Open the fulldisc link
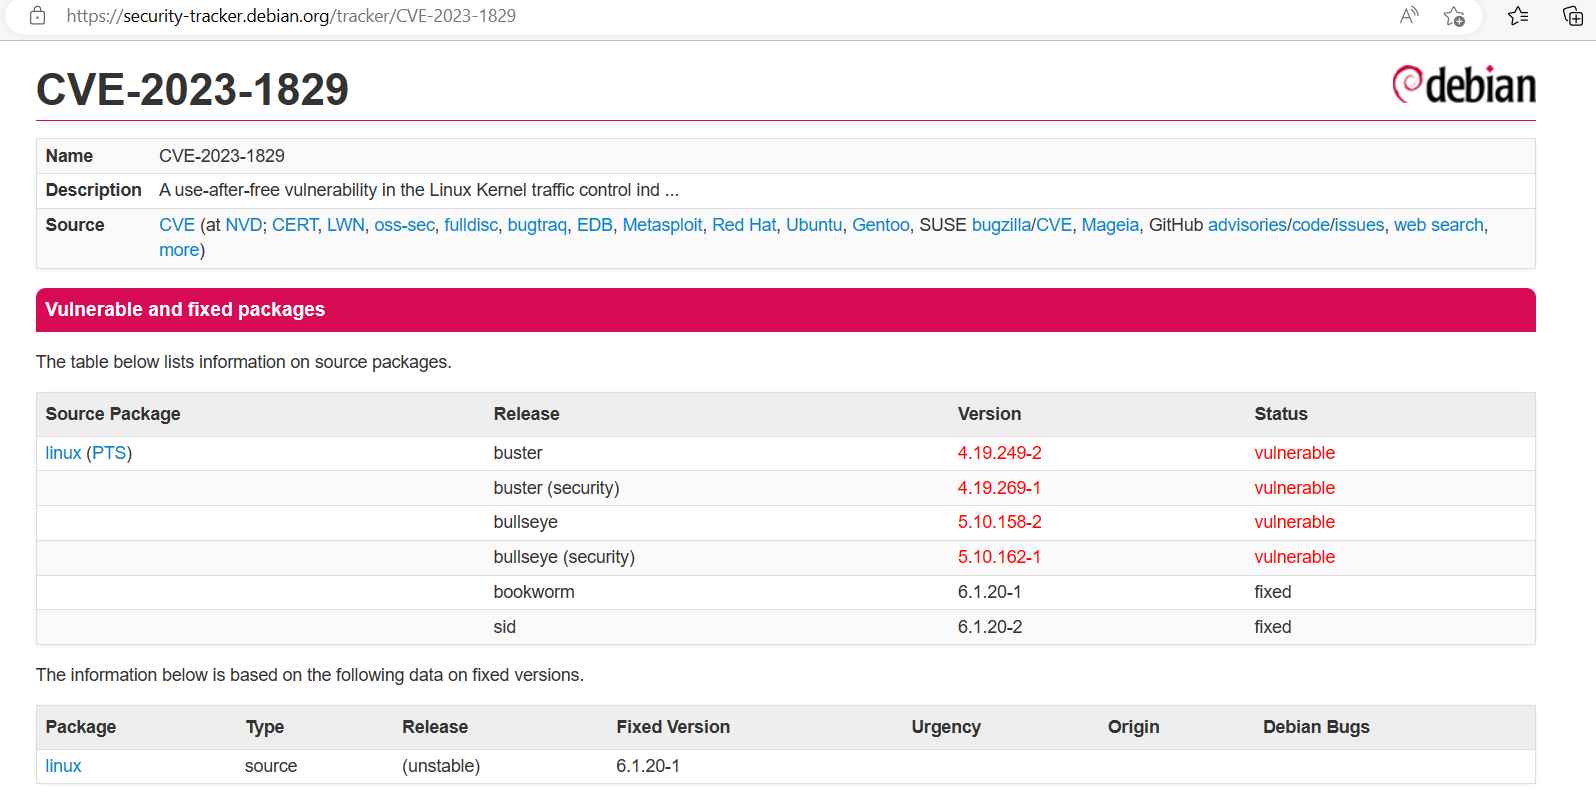 click(471, 225)
